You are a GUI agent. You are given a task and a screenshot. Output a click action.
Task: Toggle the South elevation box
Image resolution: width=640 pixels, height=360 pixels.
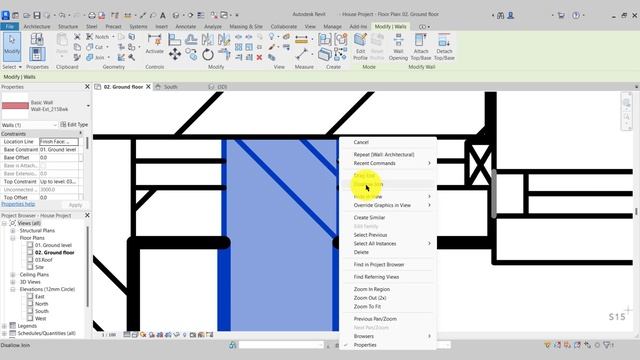coord(30,311)
